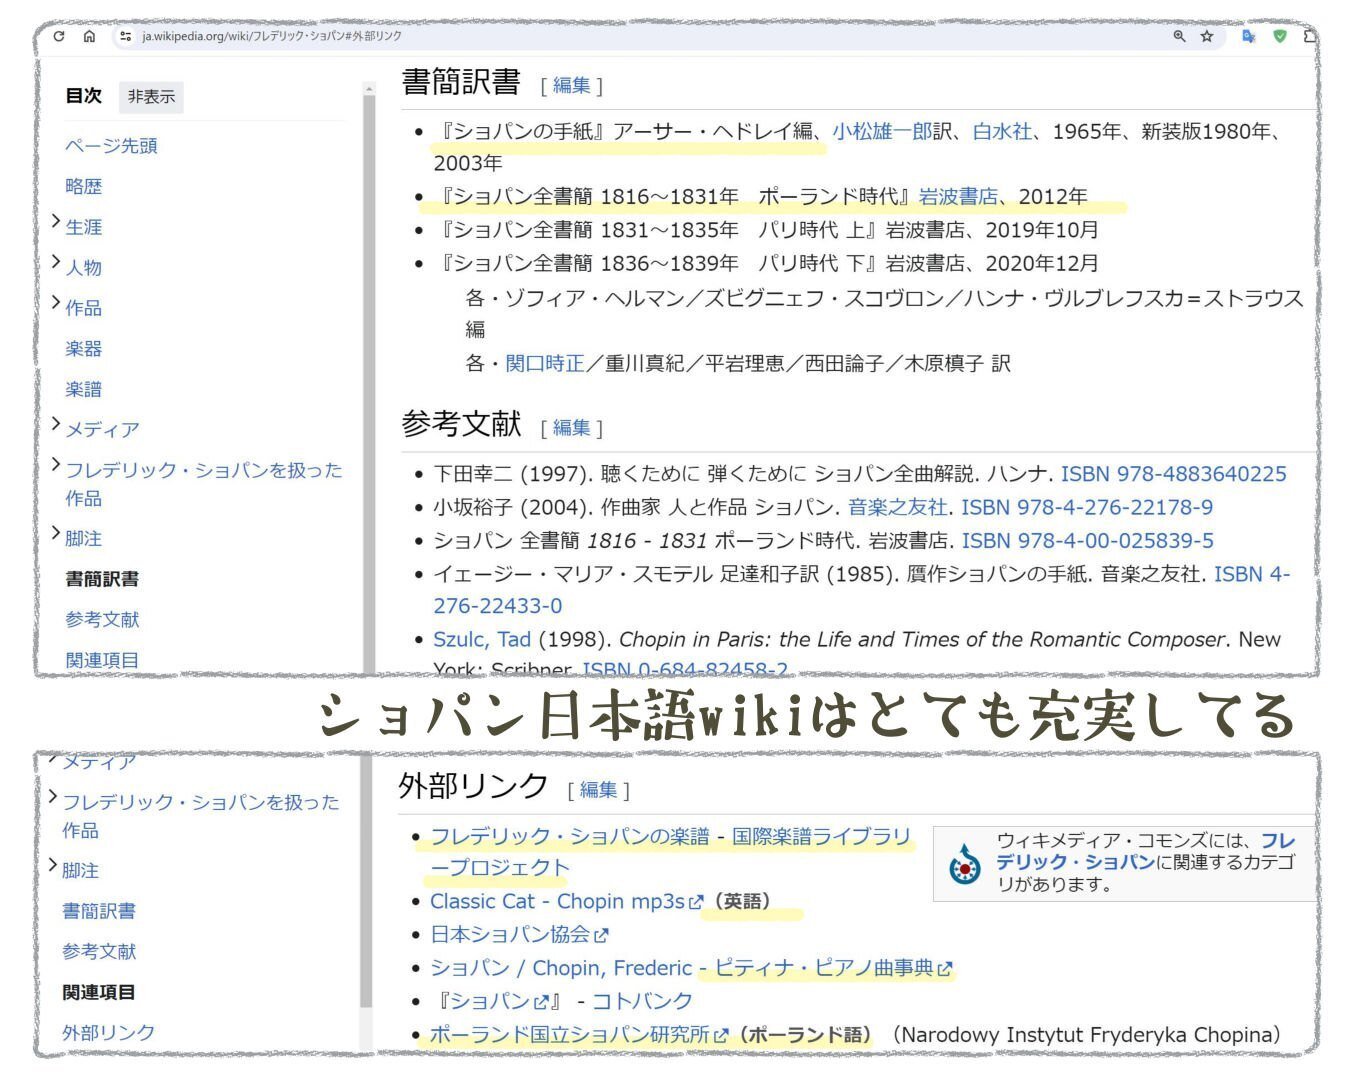Click the 参考文献 section heading
This screenshot has height=1080, width=1350.
point(461,424)
